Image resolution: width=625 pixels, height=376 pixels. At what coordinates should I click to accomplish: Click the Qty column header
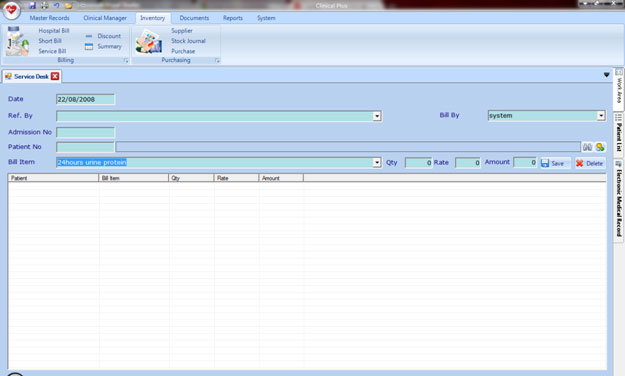click(191, 178)
